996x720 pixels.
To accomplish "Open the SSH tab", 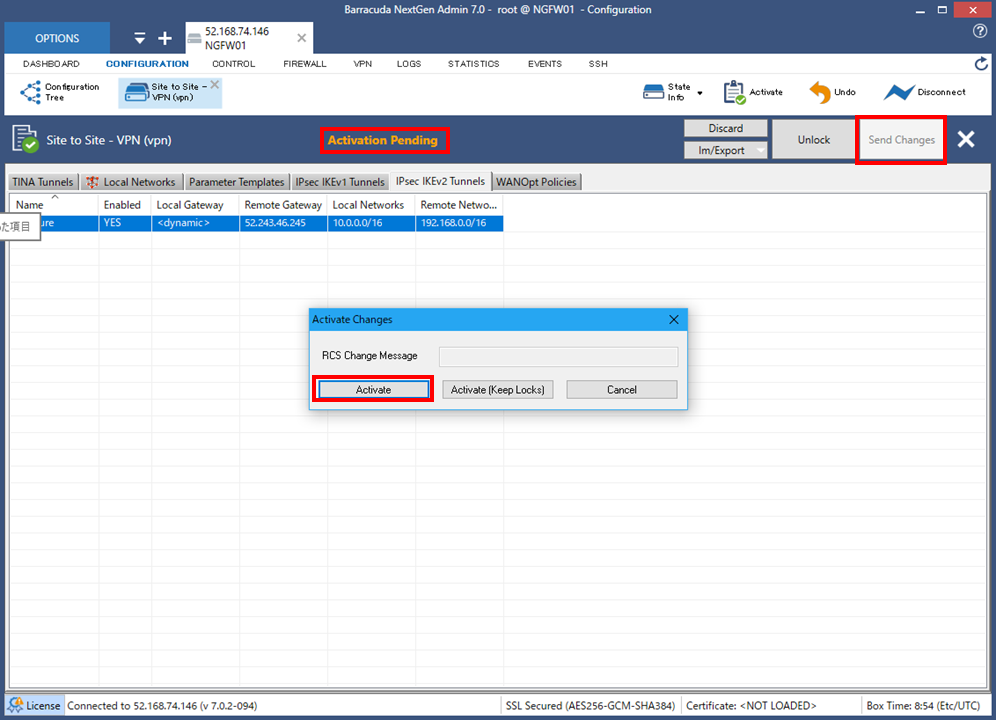I will tap(598, 64).
